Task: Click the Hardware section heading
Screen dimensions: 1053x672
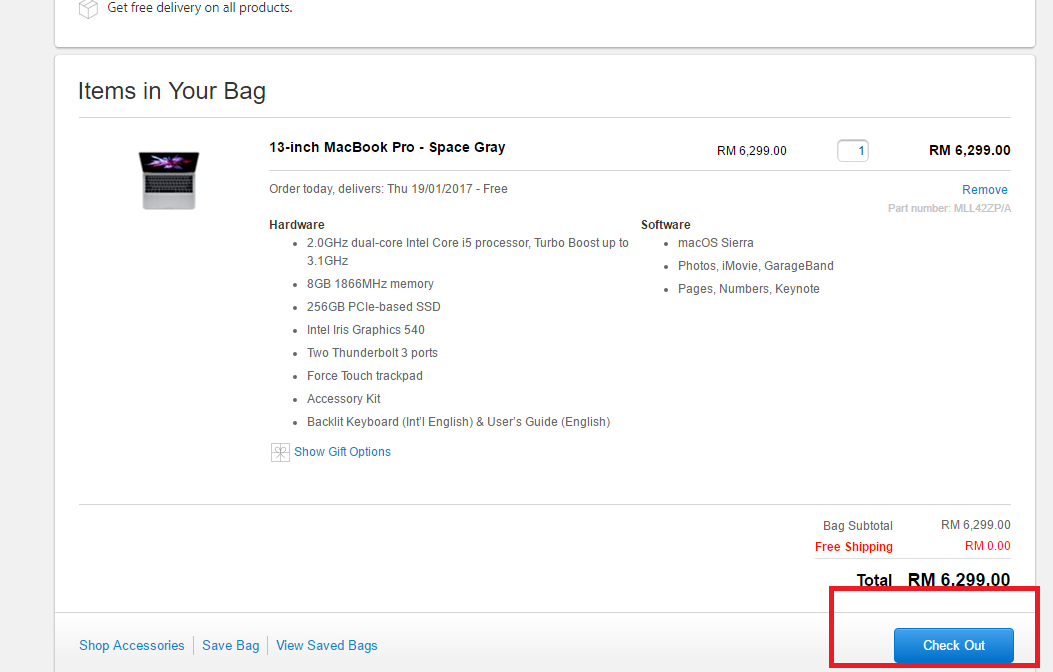Action: pos(297,225)
